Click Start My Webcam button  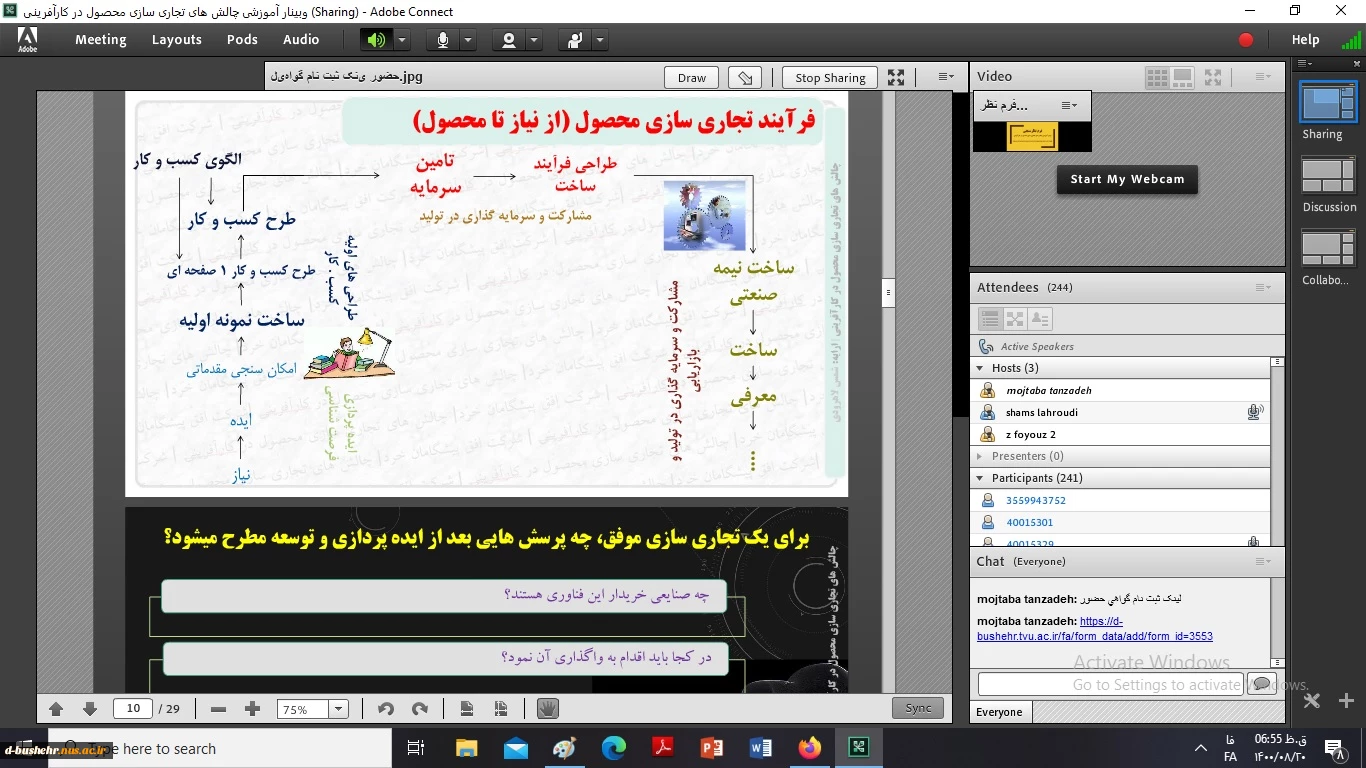pyautogui.click(x=1127, y=179)
